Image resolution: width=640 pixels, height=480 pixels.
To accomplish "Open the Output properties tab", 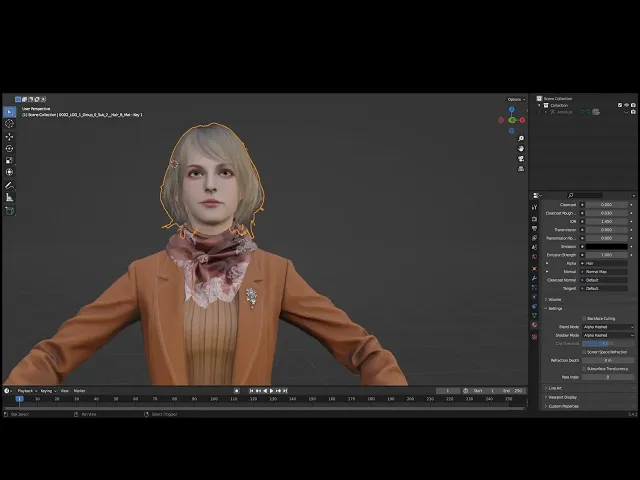I will (x=534, y=229).
